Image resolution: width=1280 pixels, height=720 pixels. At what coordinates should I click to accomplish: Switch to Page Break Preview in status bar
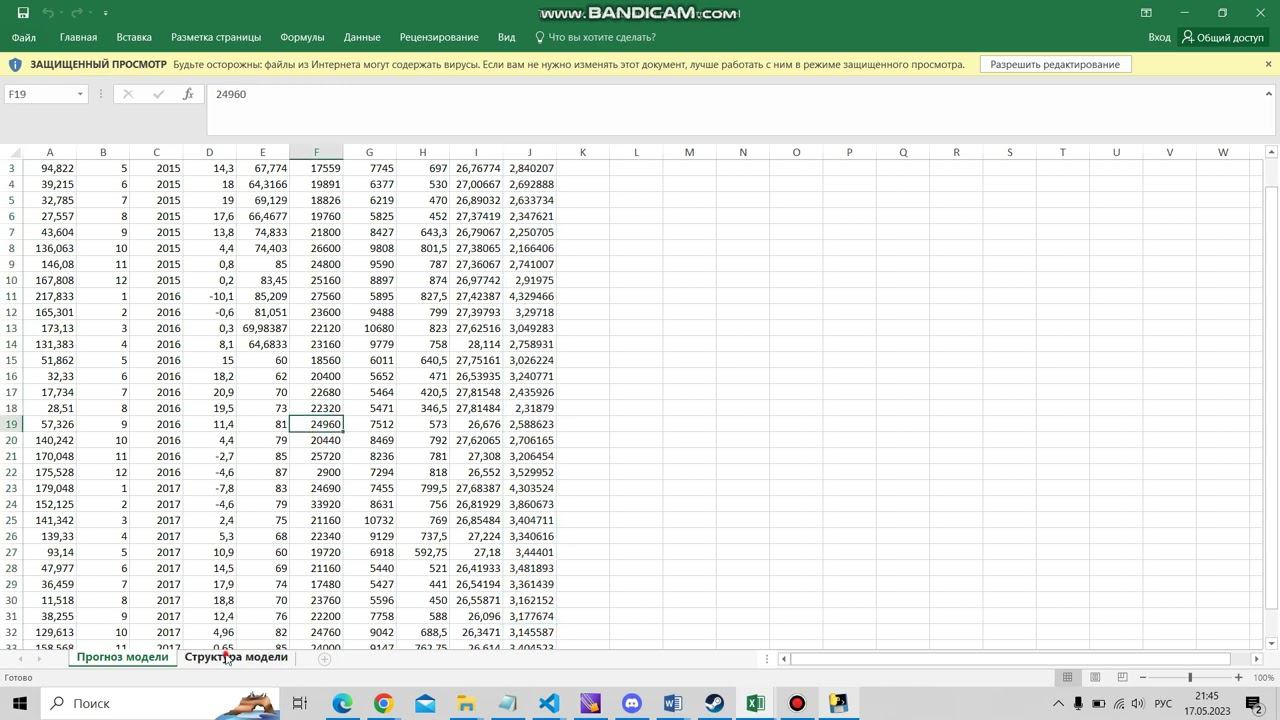(1122, 677)
